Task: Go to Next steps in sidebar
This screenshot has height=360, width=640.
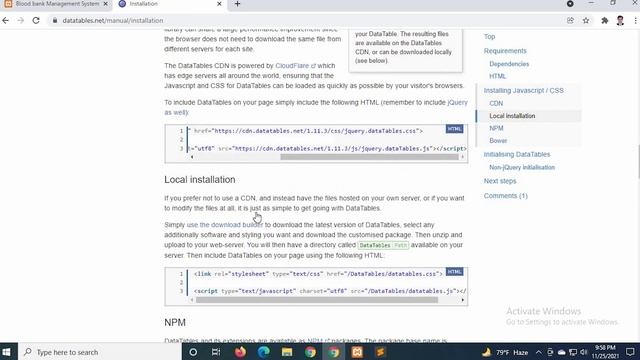Action: [x=500, y=181]
